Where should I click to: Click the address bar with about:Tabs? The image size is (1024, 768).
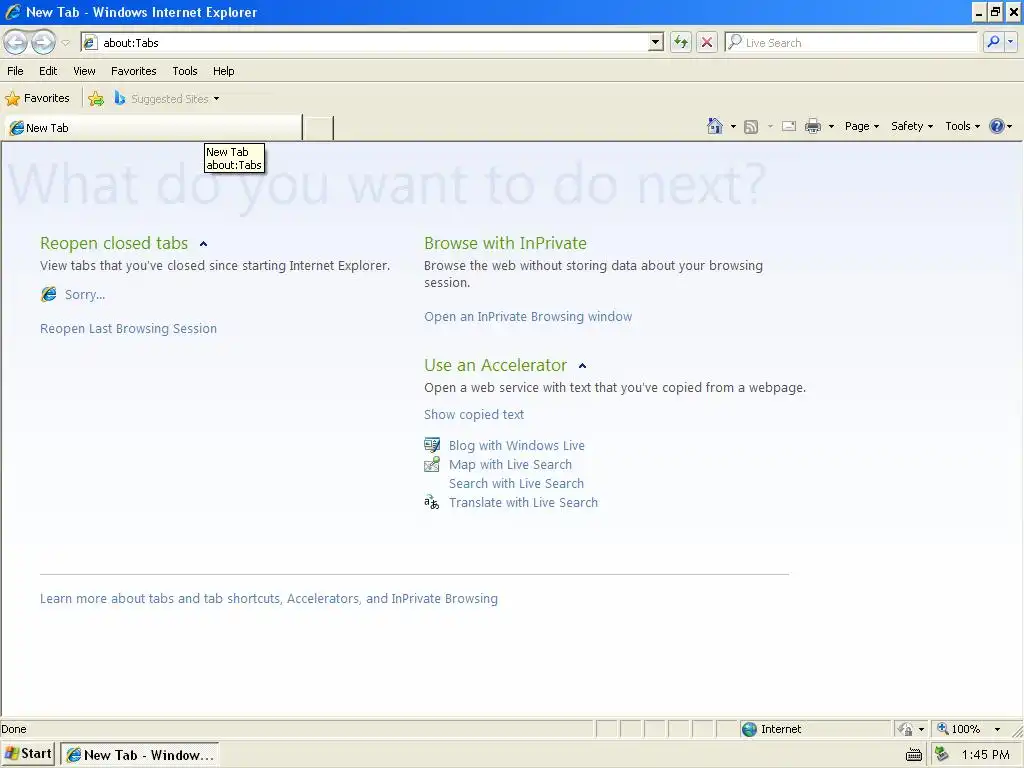[371, 42]
